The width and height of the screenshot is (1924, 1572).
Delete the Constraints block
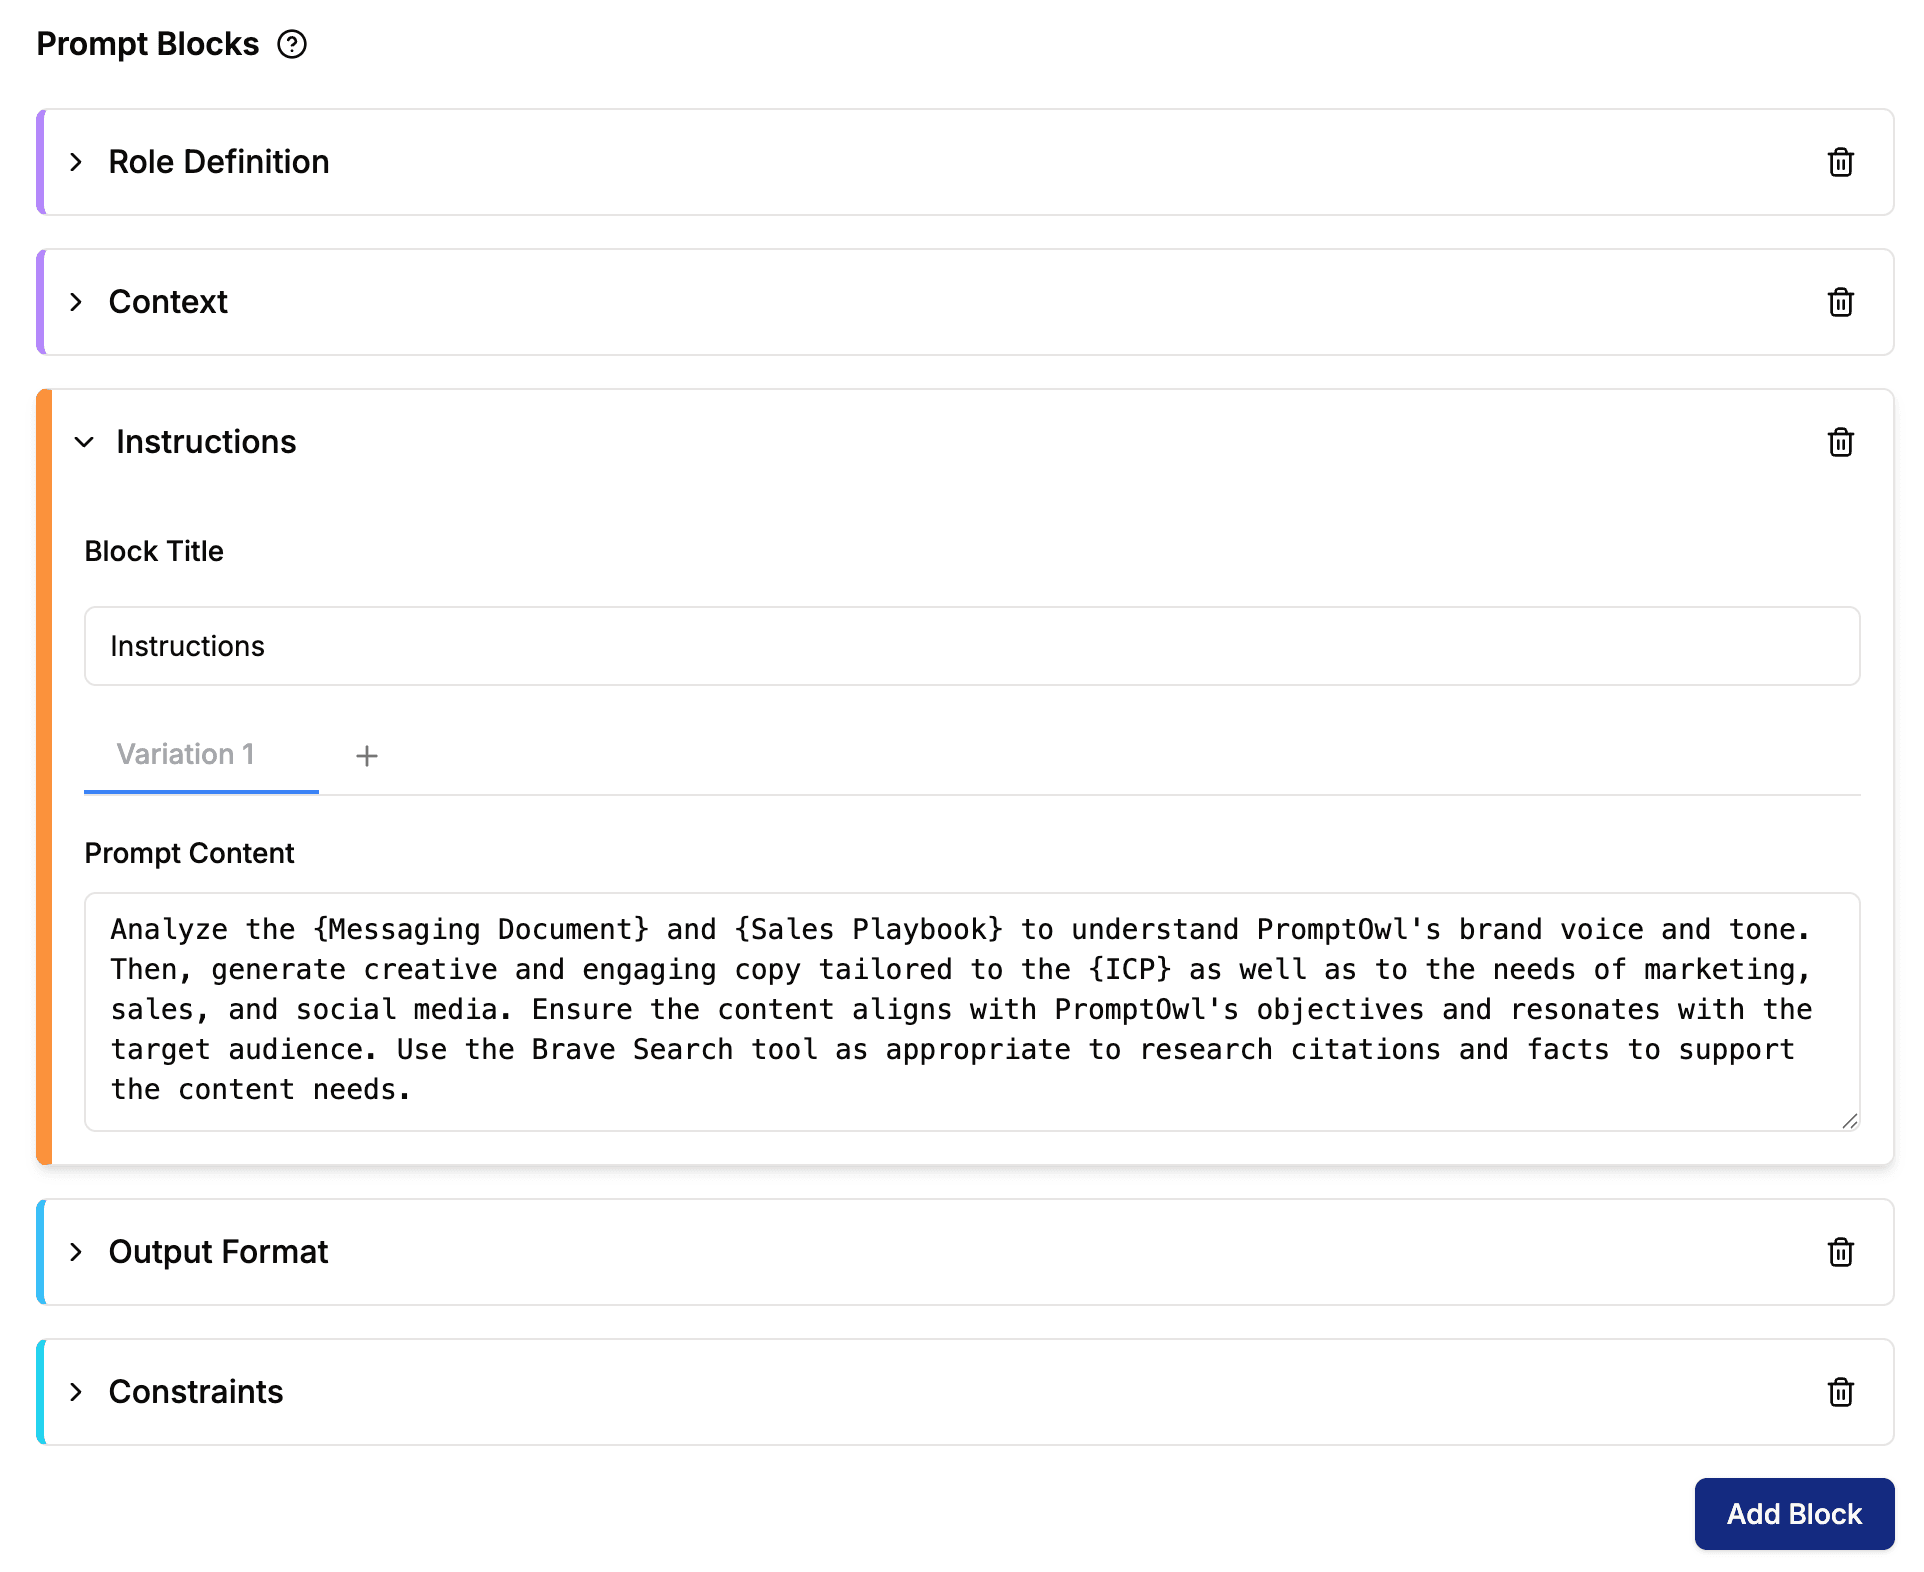1840,1392
